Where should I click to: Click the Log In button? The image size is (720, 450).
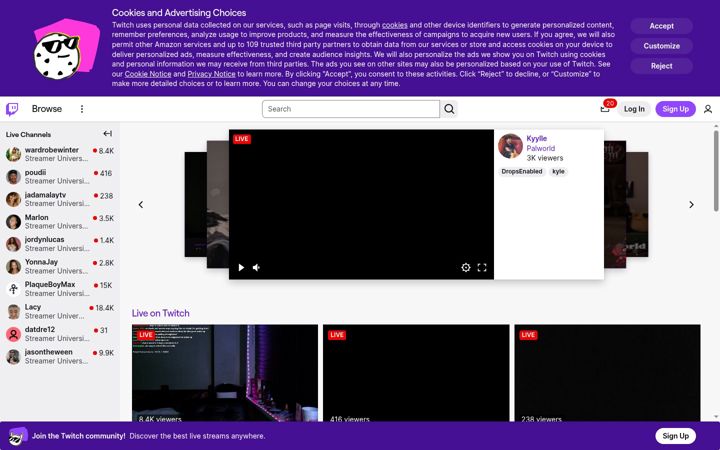pos(634,109)
